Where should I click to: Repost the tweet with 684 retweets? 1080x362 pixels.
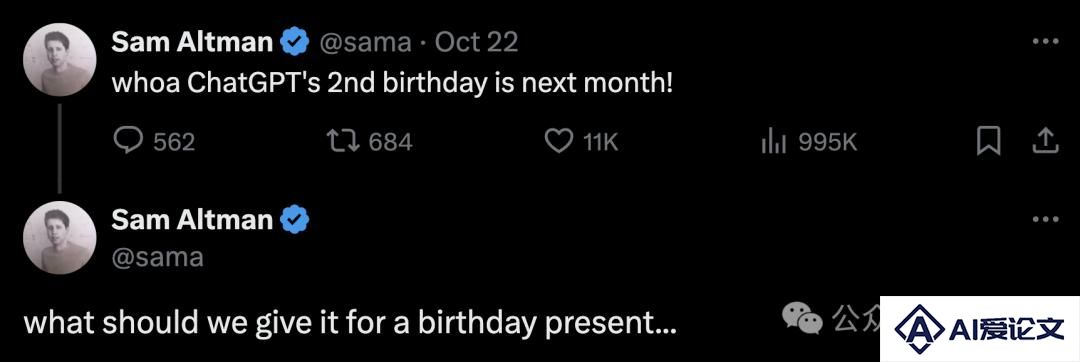click(x=342, y=142)
